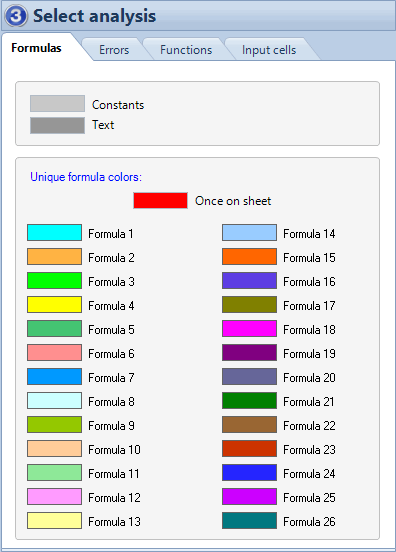
Task: Click the bright green Formula 3 swatch
Action: tap(55, 281)
